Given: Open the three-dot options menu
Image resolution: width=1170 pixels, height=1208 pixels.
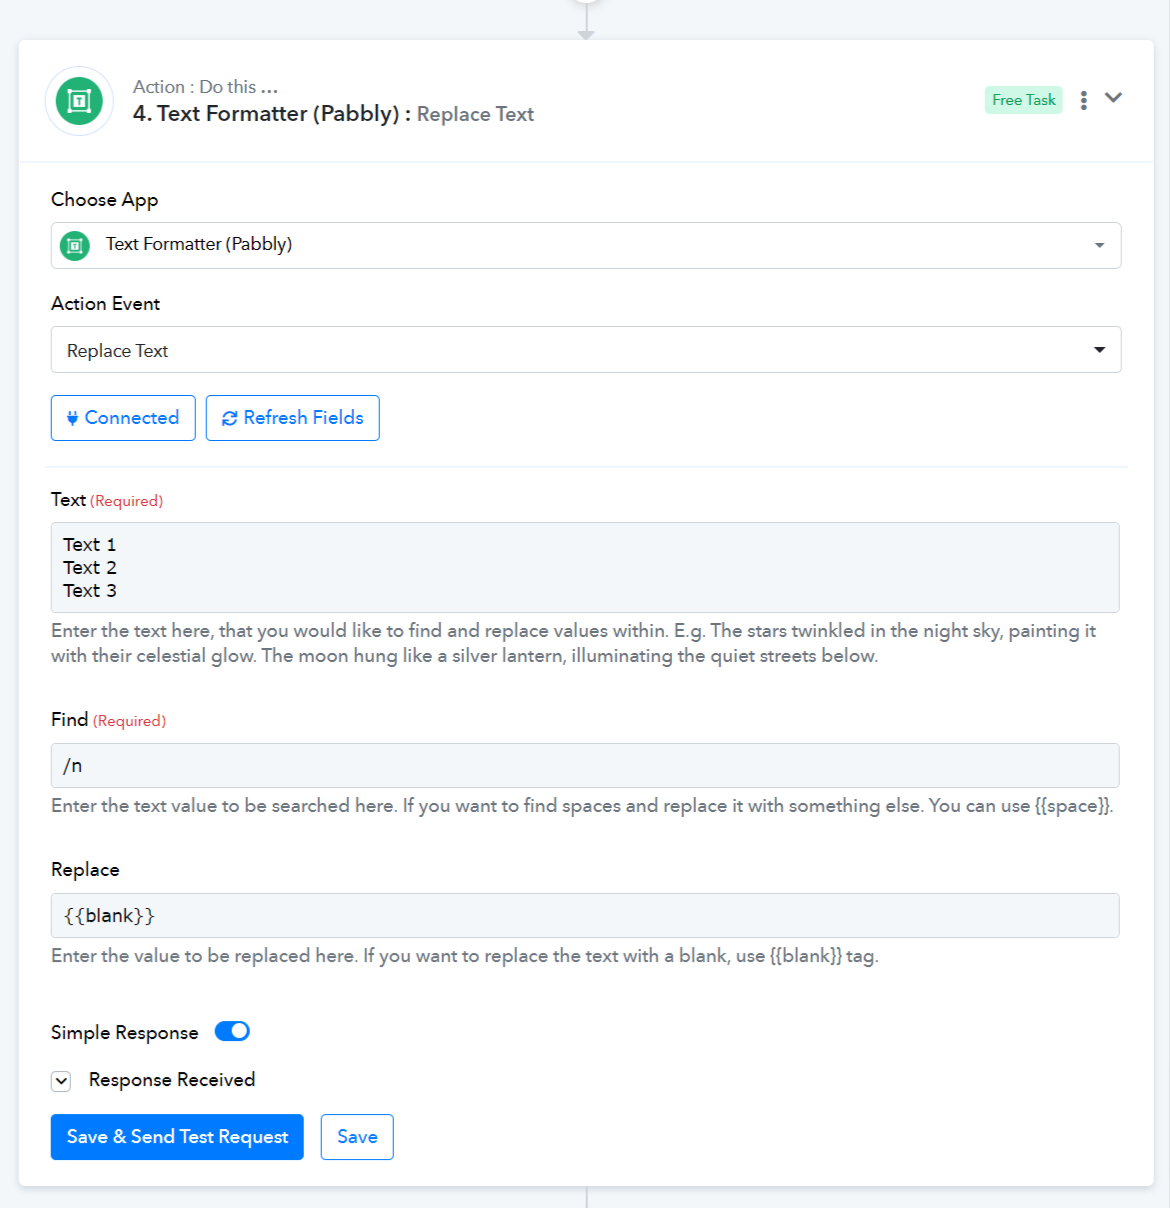Looking at the screenshot, I should pyautogui.click(x=1084, y=100).
